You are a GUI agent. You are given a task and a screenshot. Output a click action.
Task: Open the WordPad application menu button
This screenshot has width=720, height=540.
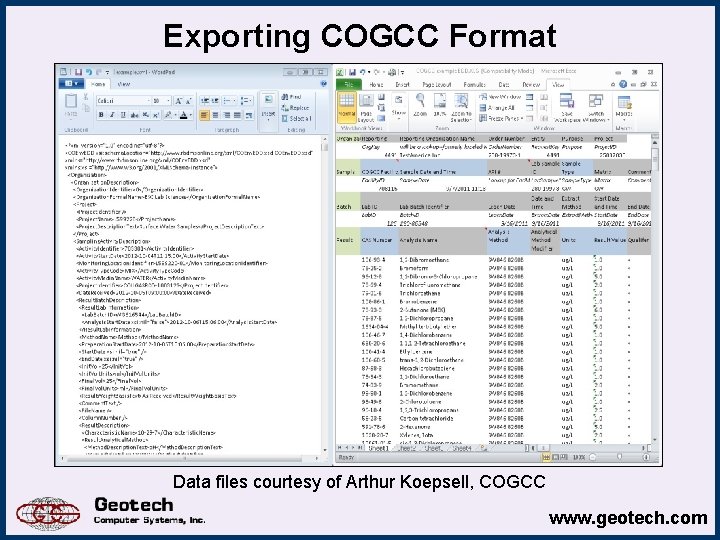[x=71, y=84]
